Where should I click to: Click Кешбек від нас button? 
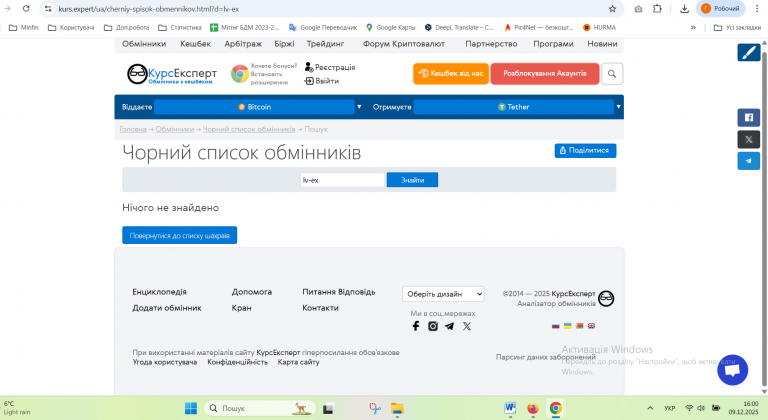[x=451, y=74]
